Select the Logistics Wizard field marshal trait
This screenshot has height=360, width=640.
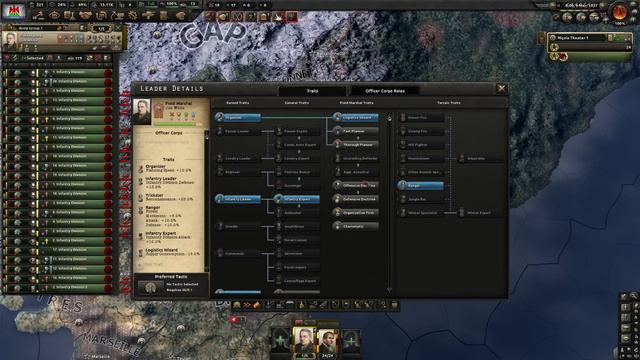[356, 118]
